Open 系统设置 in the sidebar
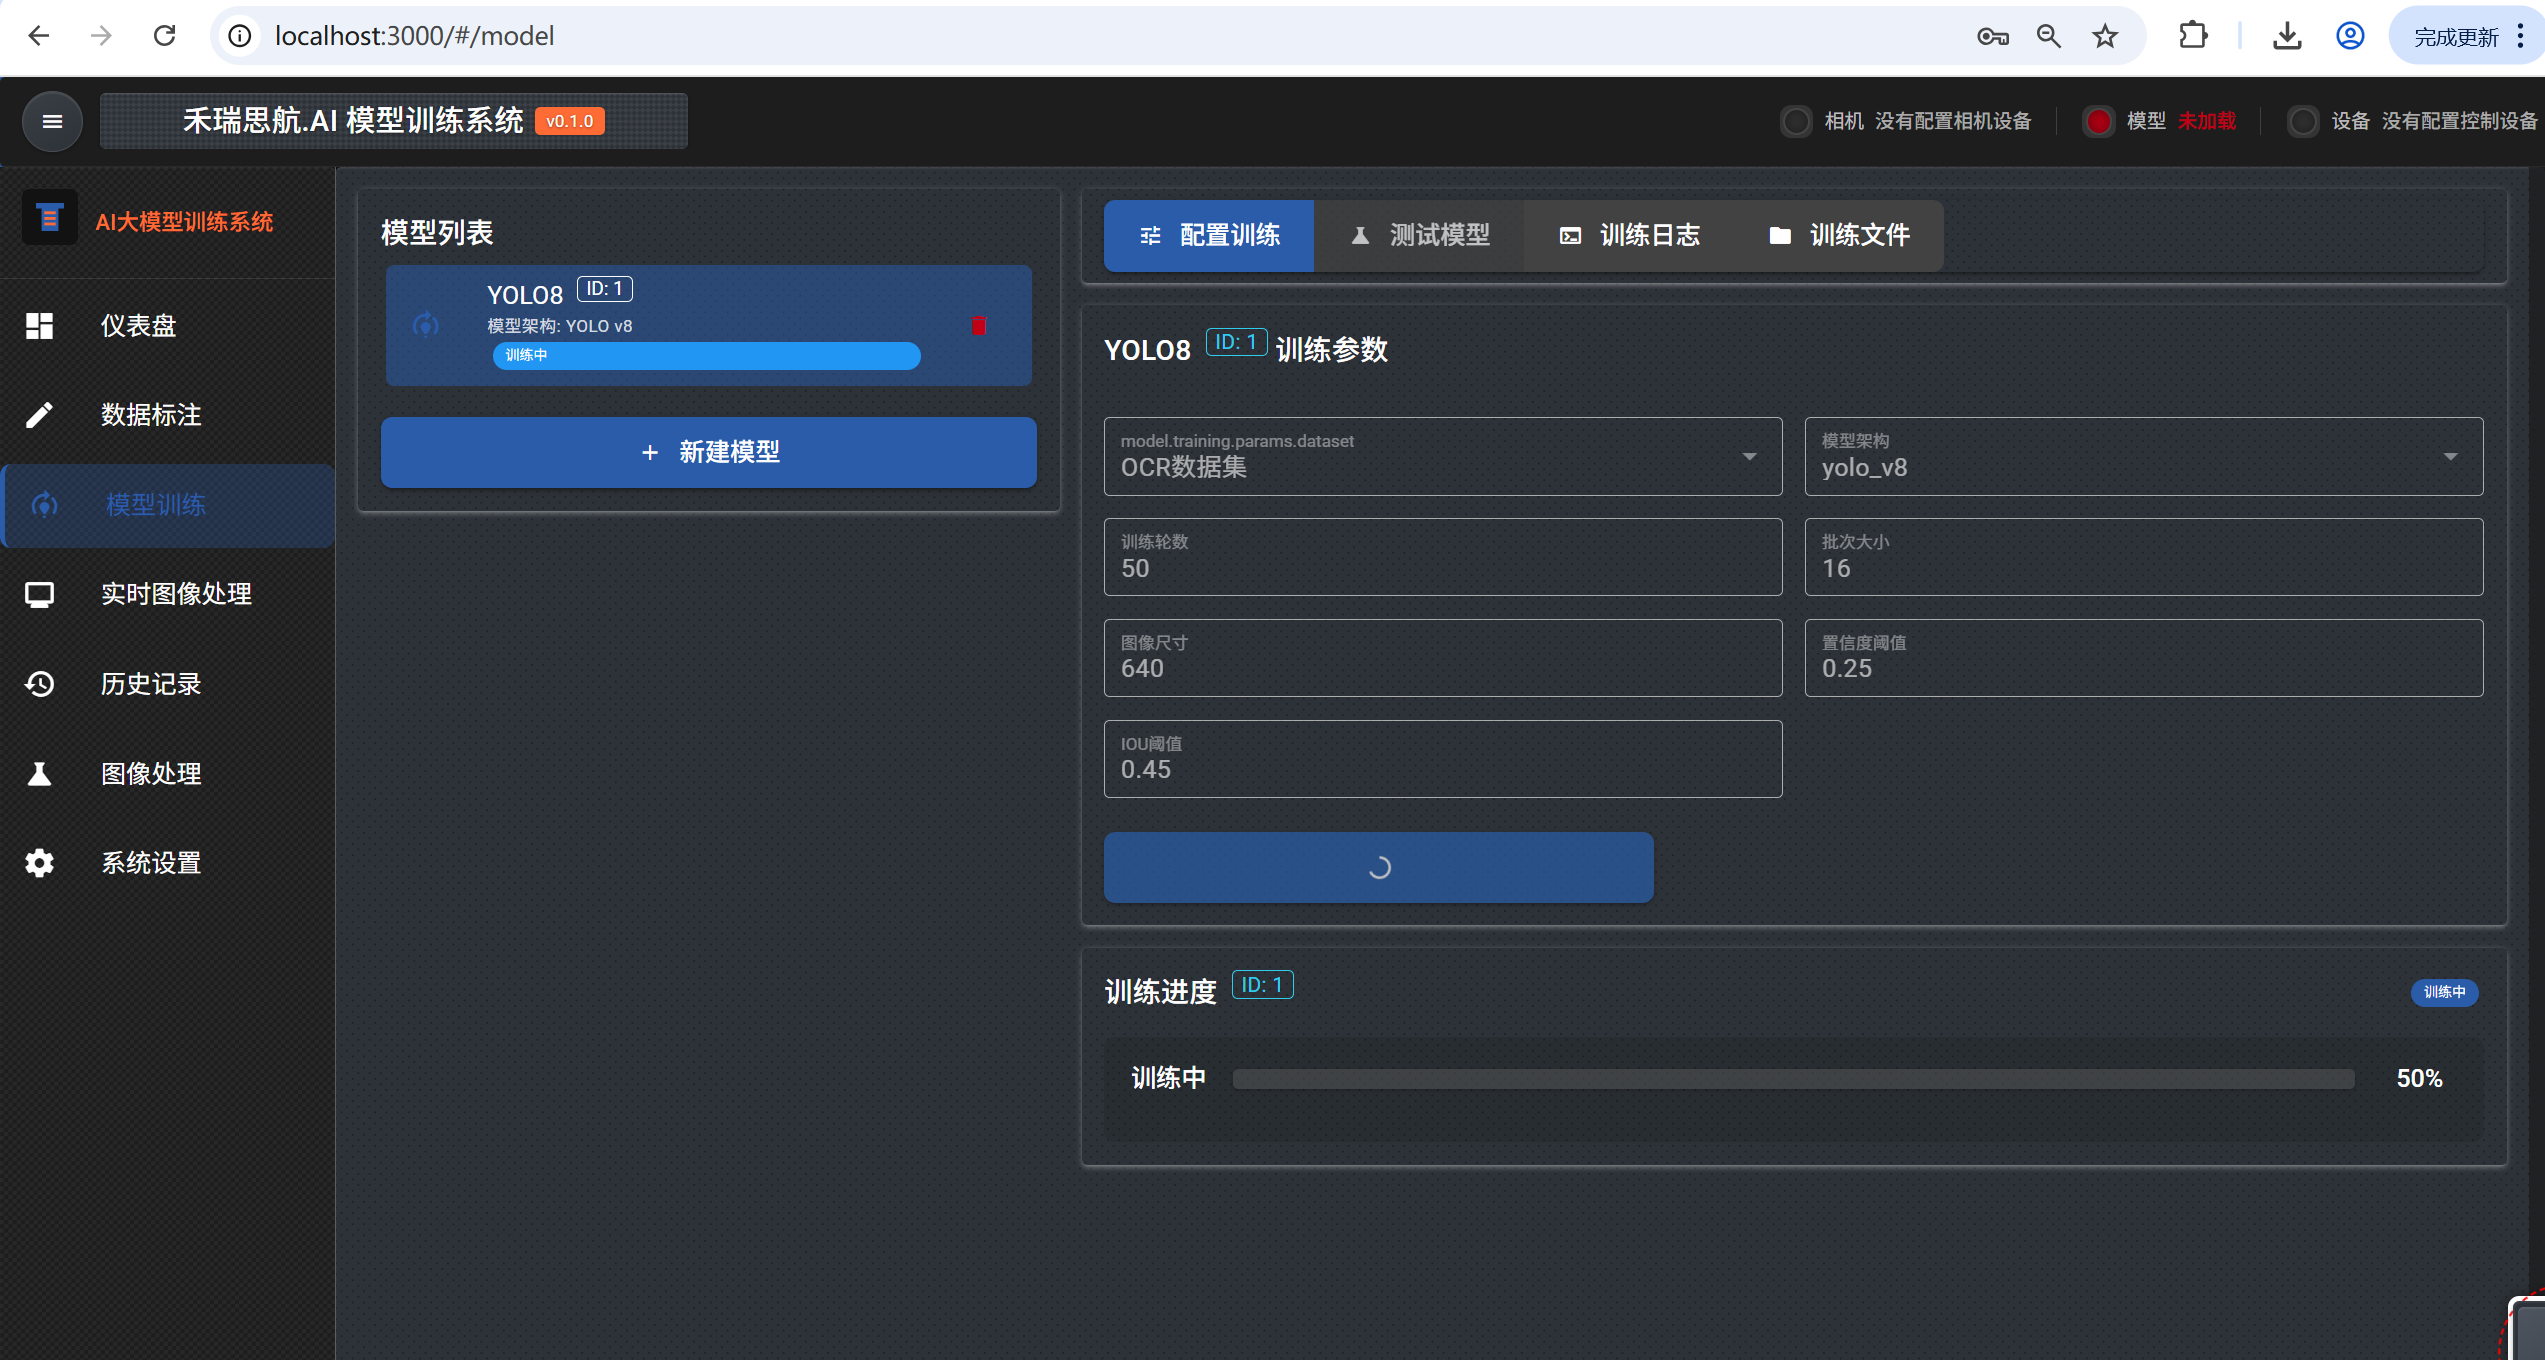 point(168,863)
